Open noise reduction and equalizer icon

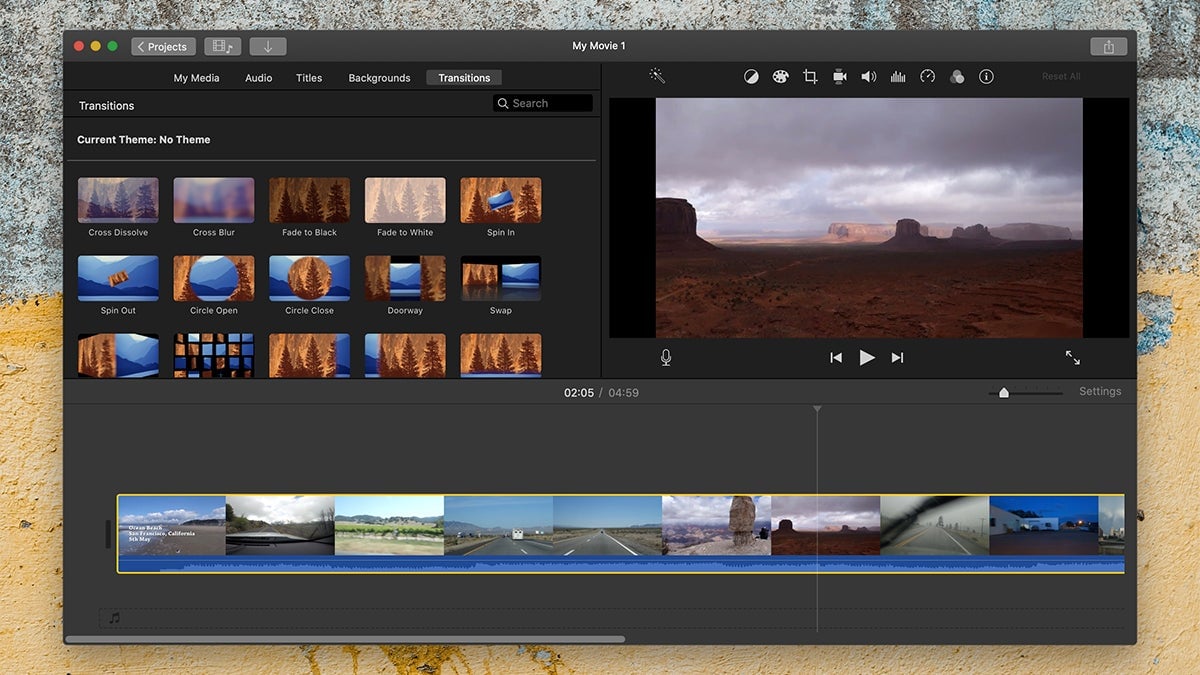point(898,77)
